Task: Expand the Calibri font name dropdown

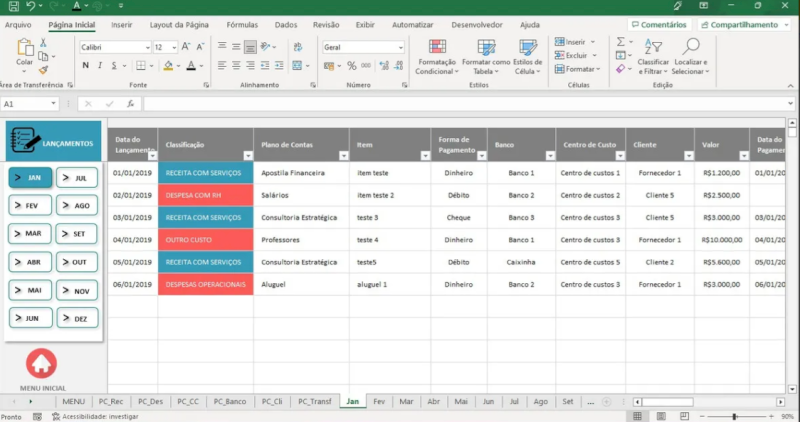Action: click(x=146, y=47)
